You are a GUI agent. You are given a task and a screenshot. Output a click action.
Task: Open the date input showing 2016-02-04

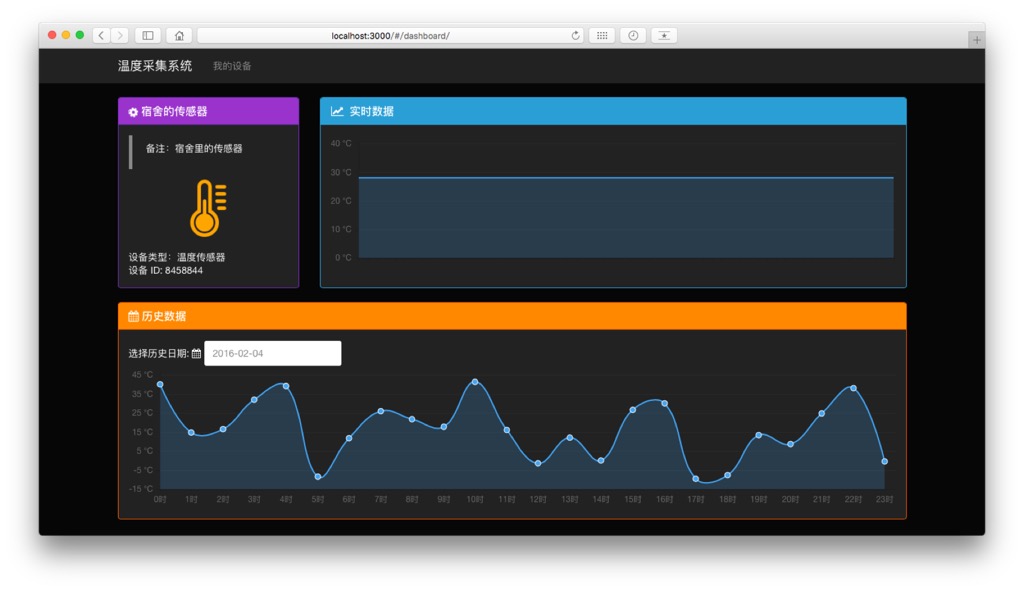coord(273,353)
